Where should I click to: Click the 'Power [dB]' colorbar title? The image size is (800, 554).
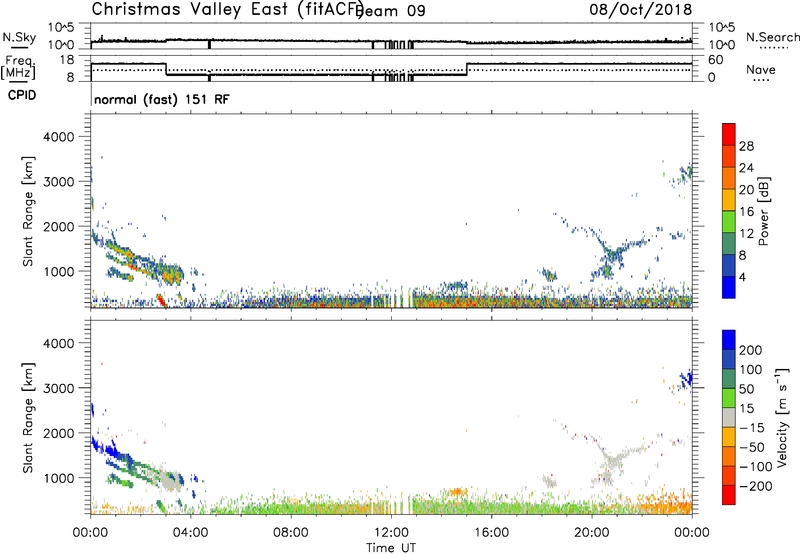(763, 211)
